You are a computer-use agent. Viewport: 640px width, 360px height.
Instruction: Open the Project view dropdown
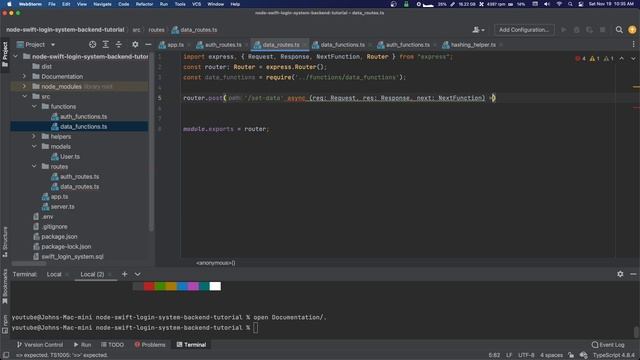(x=36, y=44)
